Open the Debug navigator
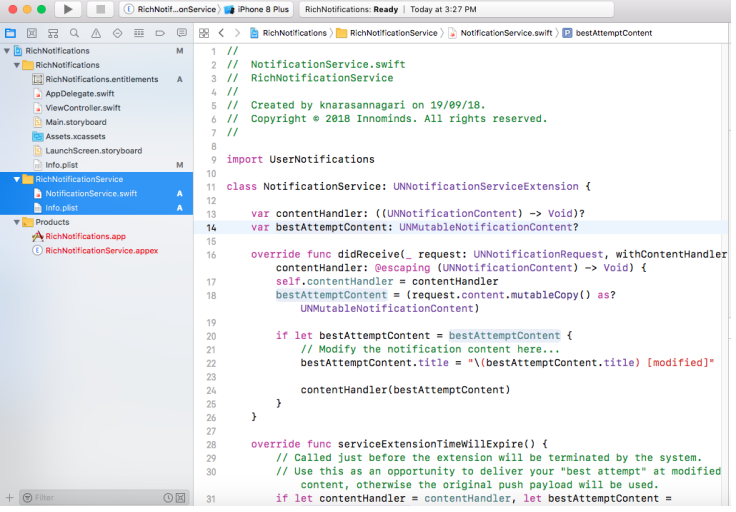Viewport: 736px width, 512px height. pyautogui.click(x=139, y=33)
